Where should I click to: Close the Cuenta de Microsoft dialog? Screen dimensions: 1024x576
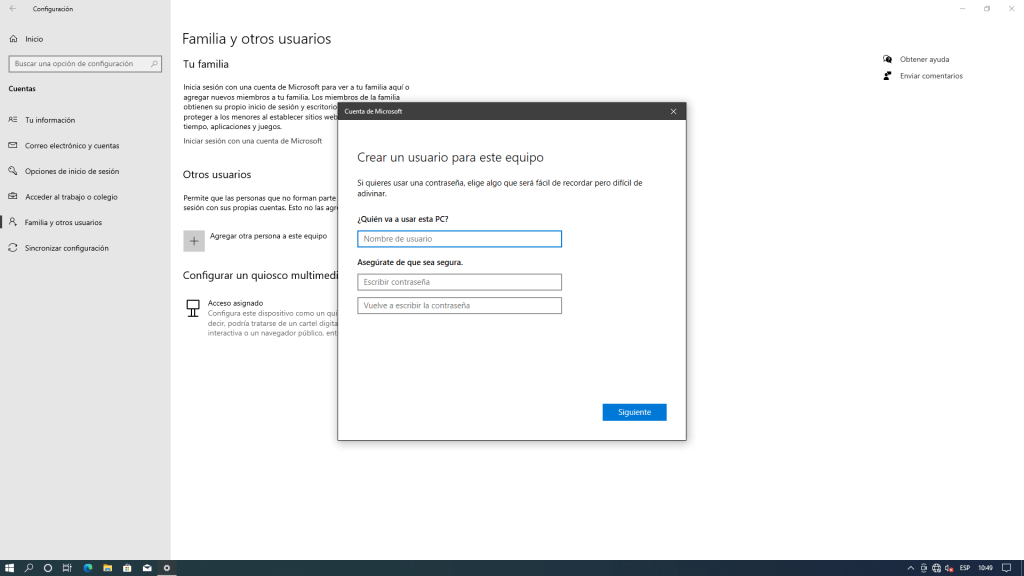(x=673, y=111)
